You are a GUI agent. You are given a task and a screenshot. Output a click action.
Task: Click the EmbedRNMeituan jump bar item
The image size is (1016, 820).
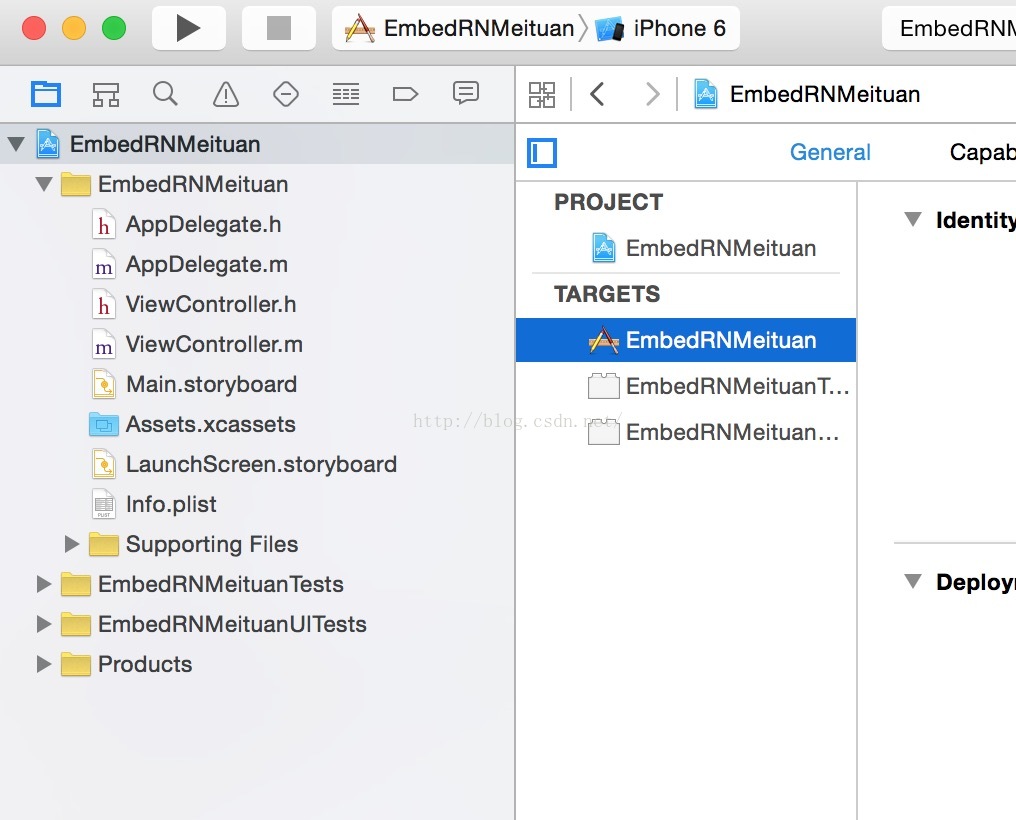(807, 95)
